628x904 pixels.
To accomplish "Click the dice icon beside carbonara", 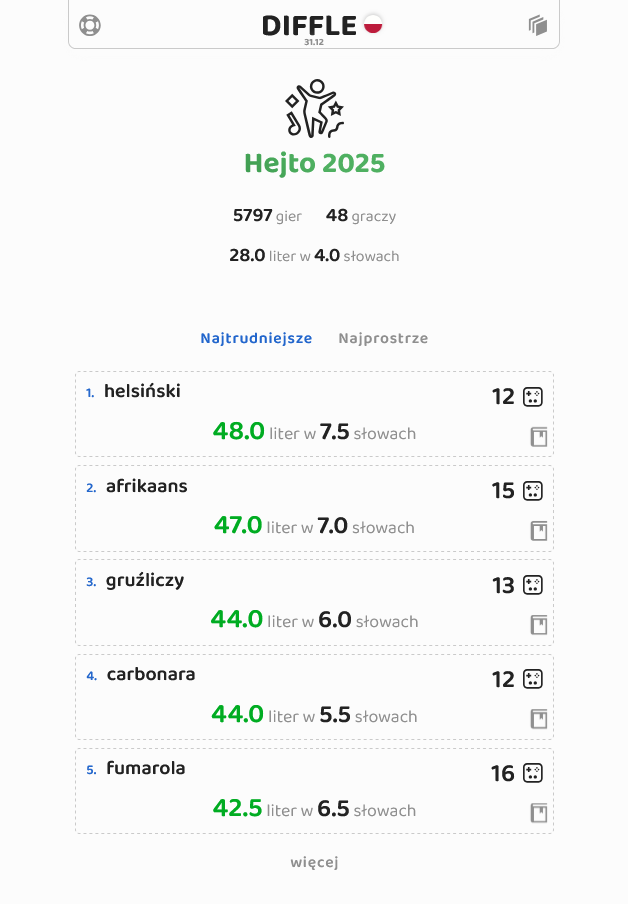I will coord(533,680).
